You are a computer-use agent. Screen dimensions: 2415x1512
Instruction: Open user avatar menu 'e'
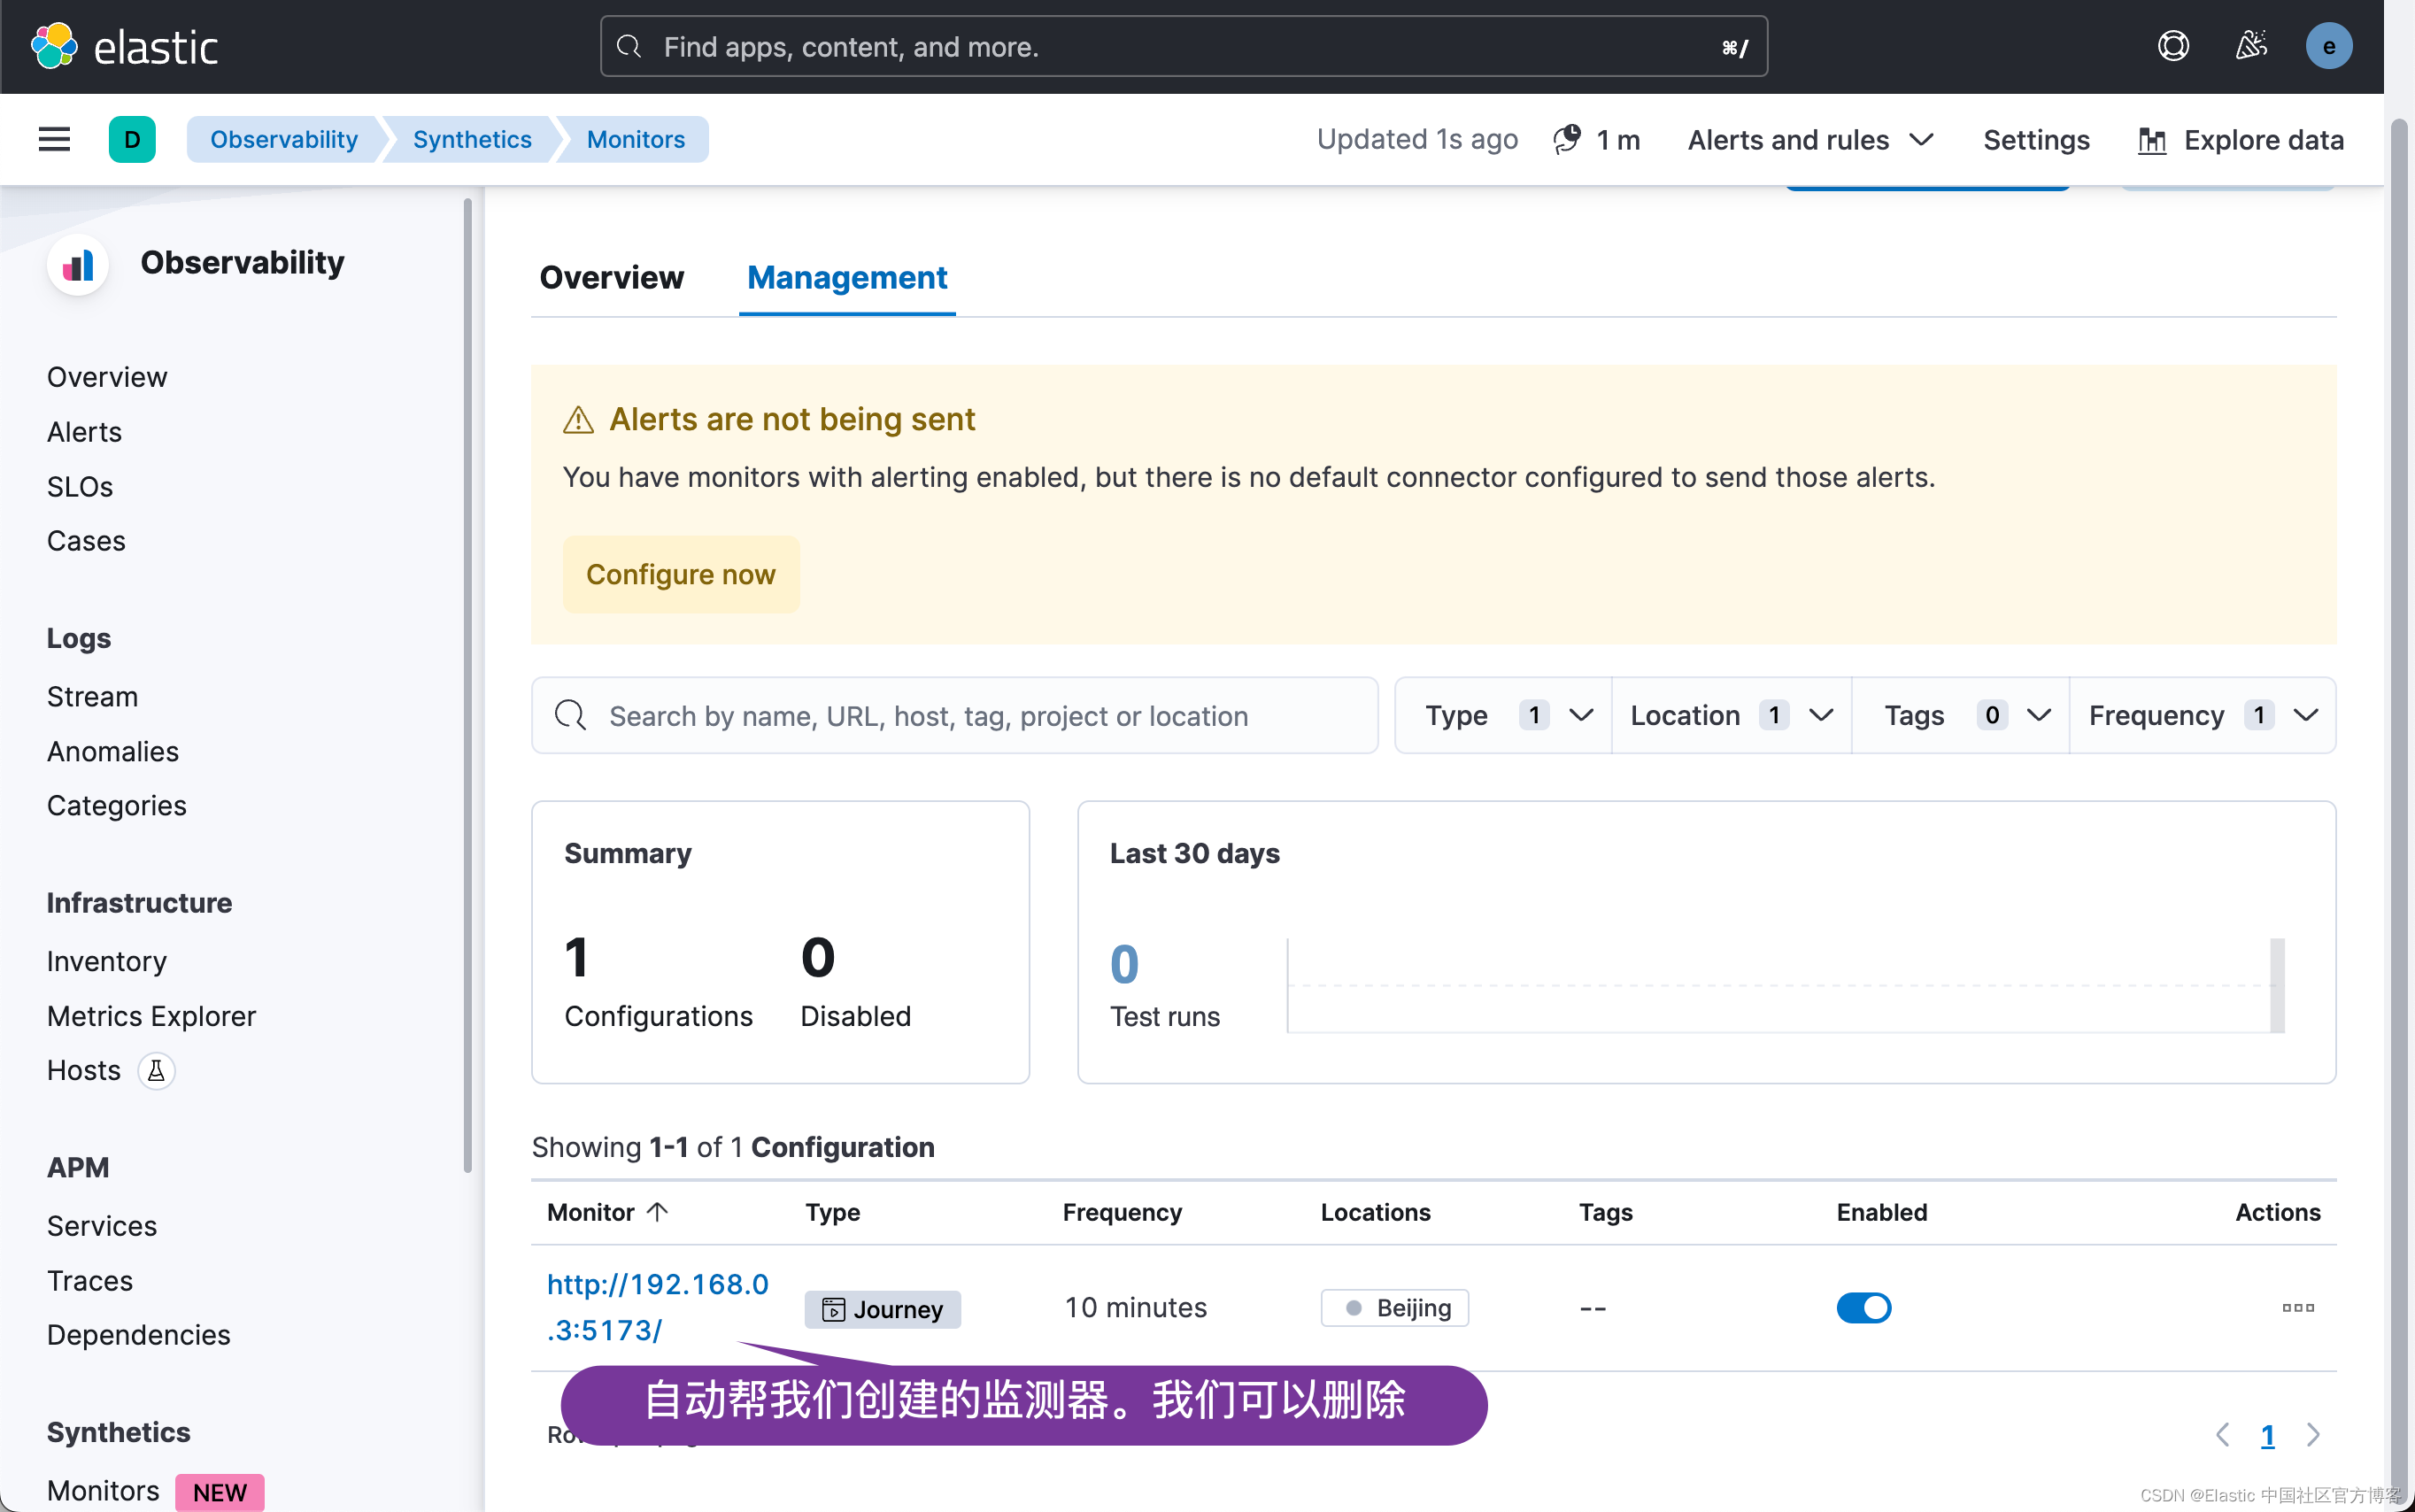point(2328,46)
